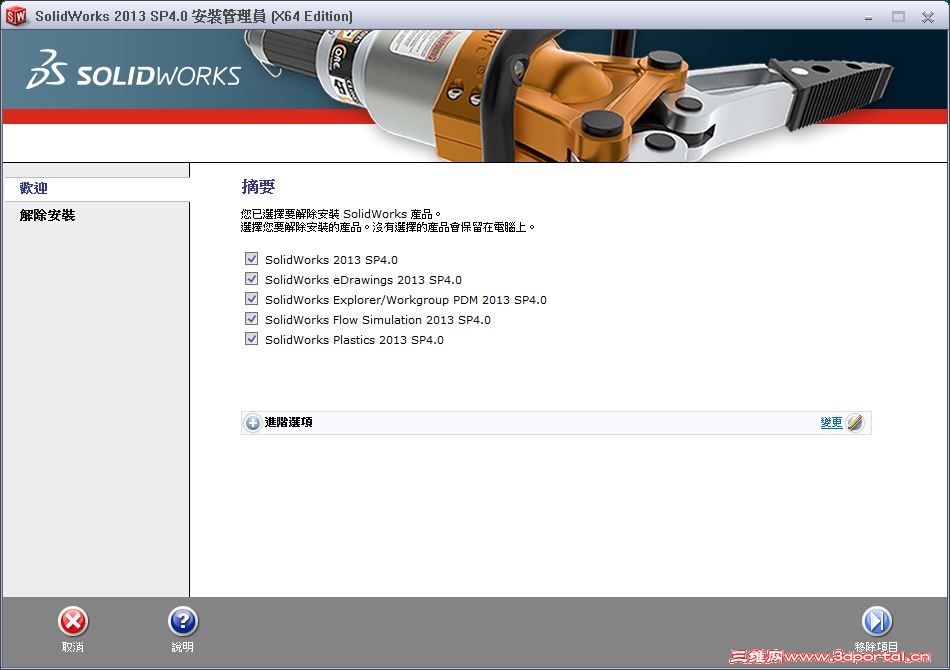Open help via the question mark icon
The width and height of the screenshot is (950, 670).
(183, 622)
